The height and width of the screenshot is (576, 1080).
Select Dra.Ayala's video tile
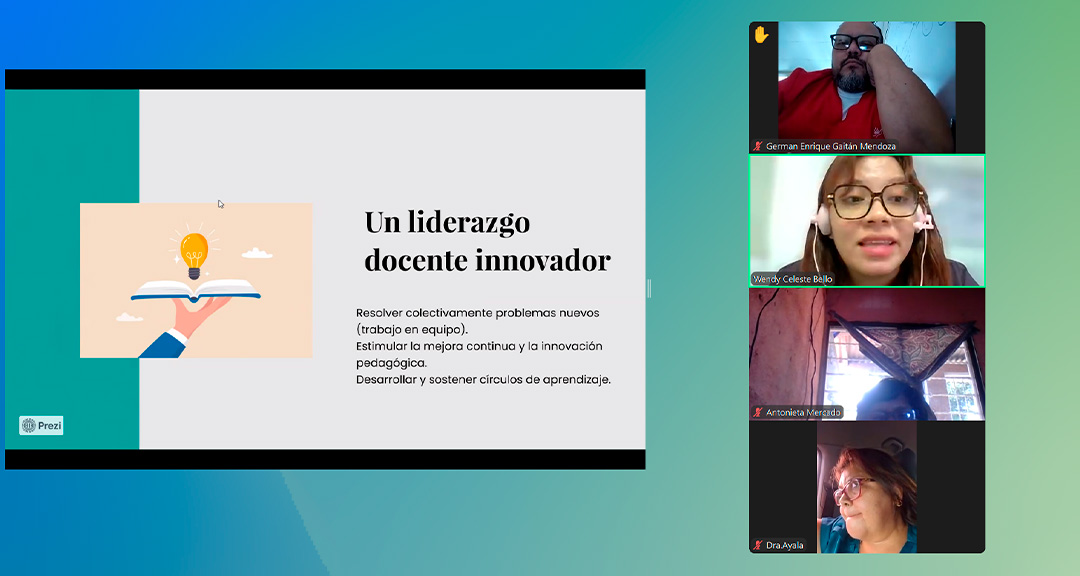867,487
